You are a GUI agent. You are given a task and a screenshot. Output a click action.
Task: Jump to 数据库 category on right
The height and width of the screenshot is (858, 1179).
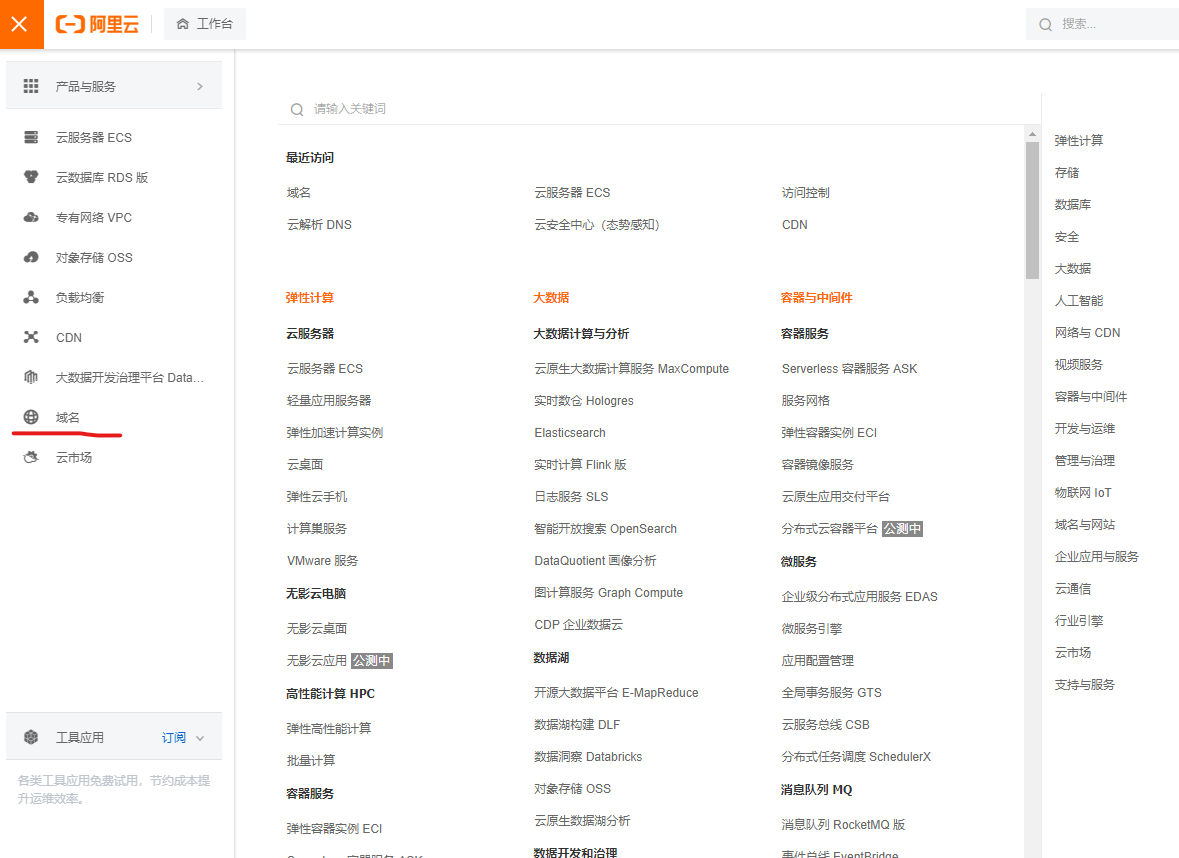(1072, 205)
